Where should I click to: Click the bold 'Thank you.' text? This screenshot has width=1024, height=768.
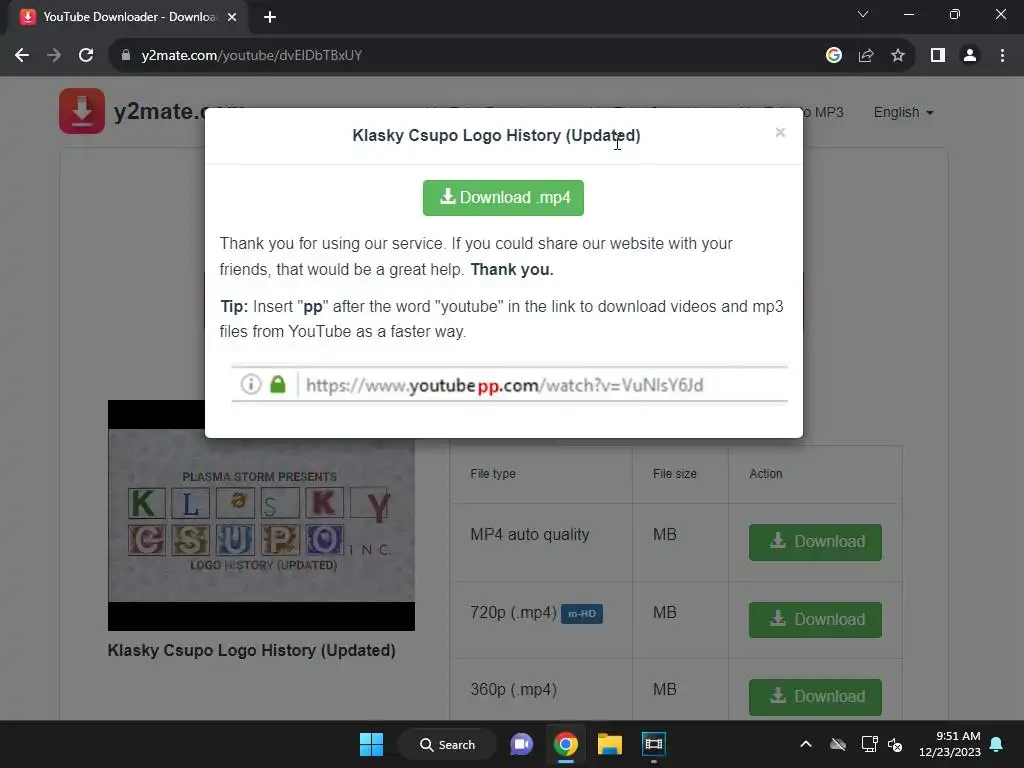pyautogui.click(x=512, y=270)
